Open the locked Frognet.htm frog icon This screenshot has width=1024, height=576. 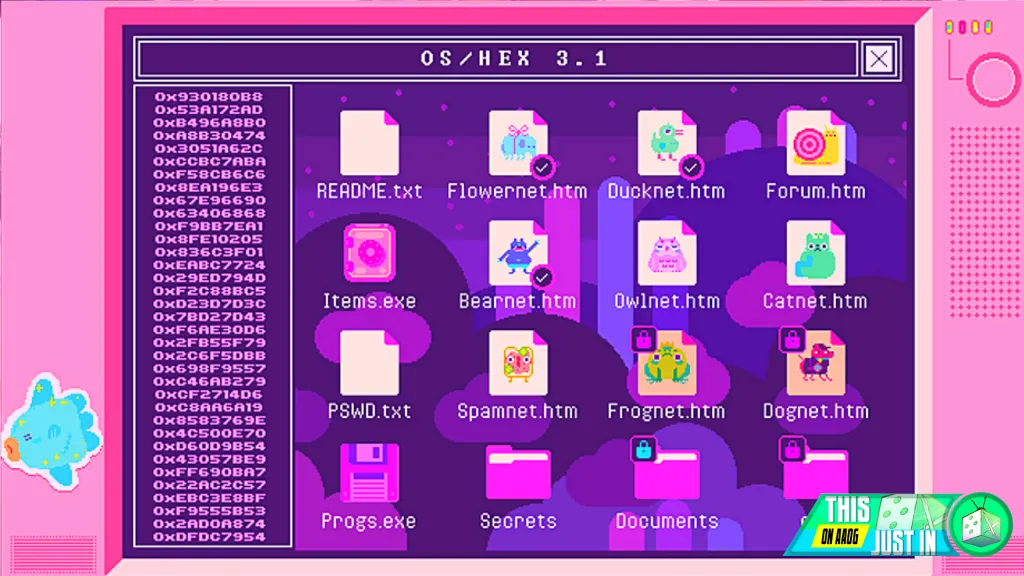tap(667, 362)
